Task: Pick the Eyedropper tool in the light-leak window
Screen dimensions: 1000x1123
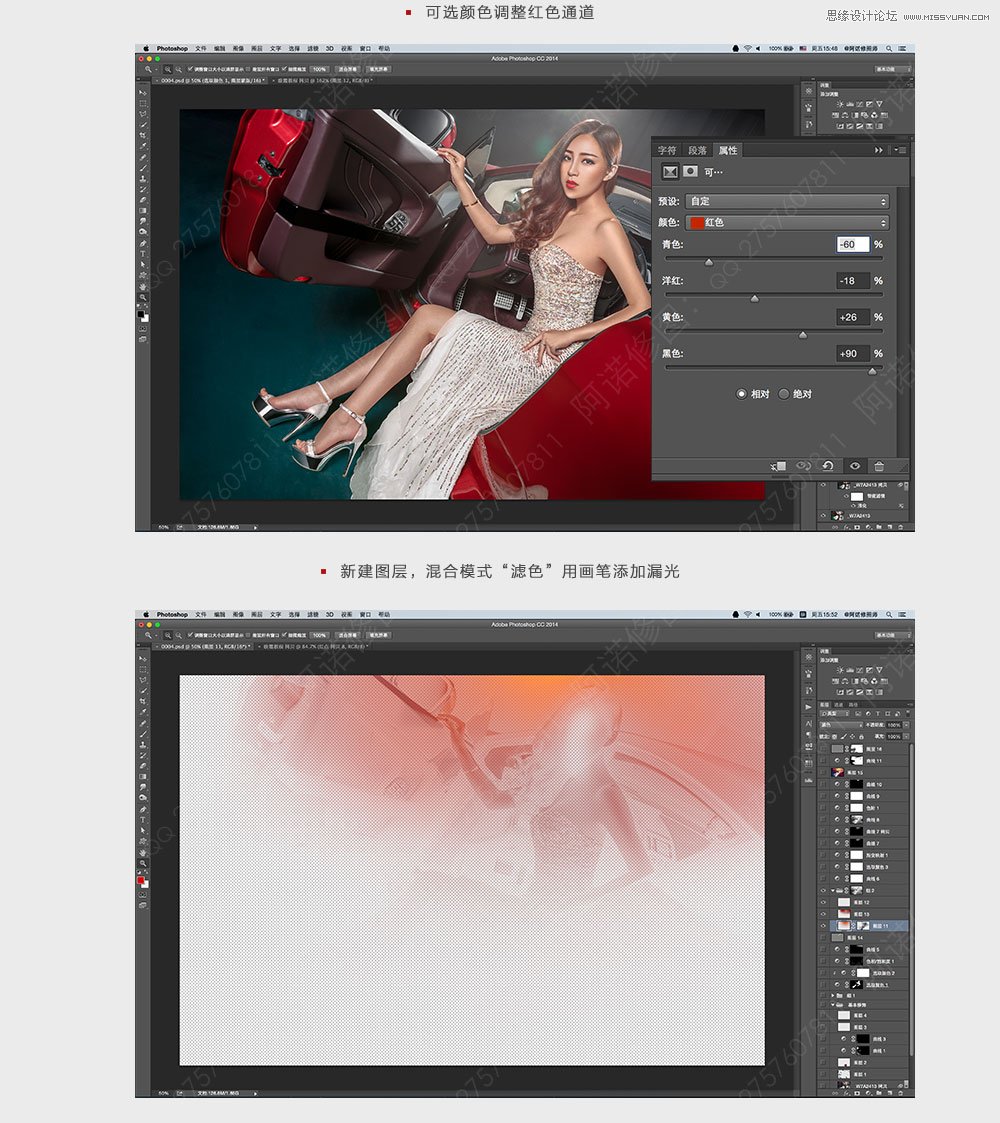Action: tap(143, 712)
